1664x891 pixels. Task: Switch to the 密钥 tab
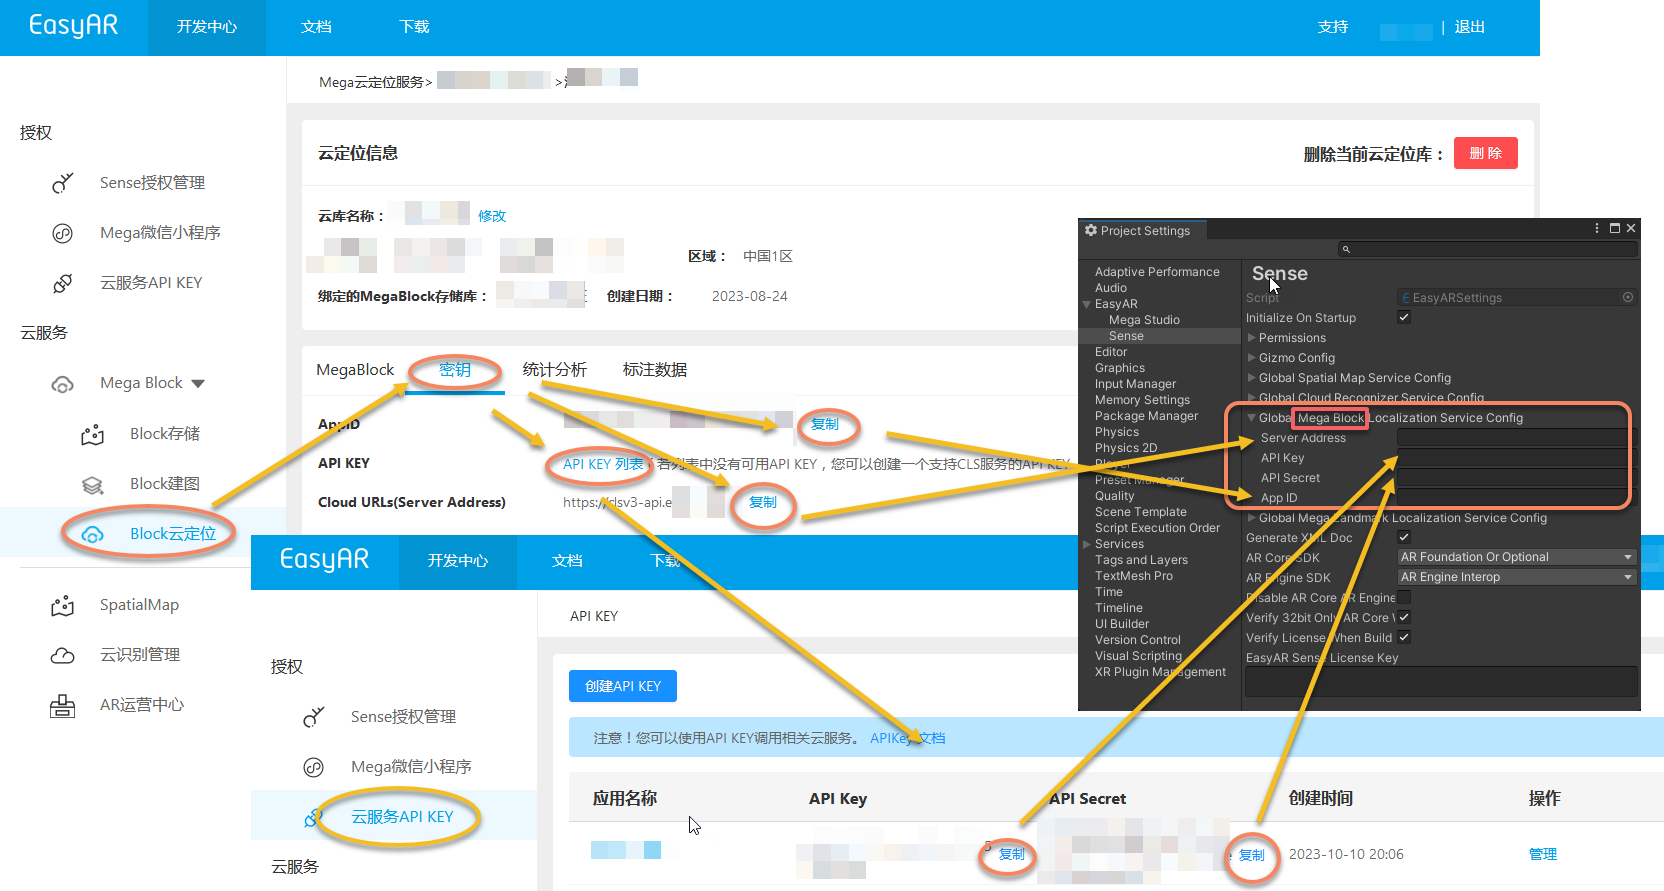point(455,370)
